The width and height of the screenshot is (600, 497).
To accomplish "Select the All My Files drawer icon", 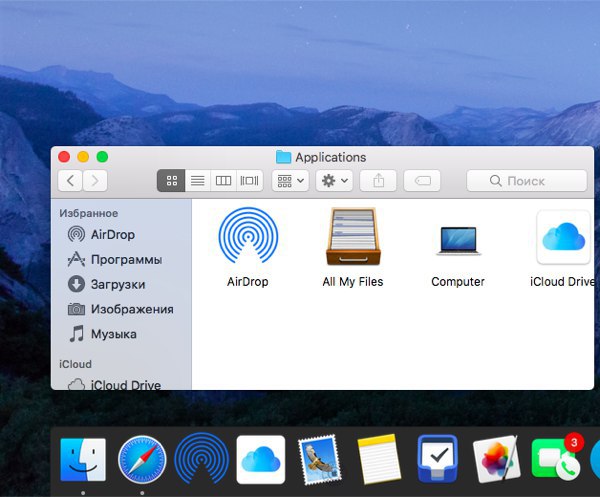I will [353, 236].
